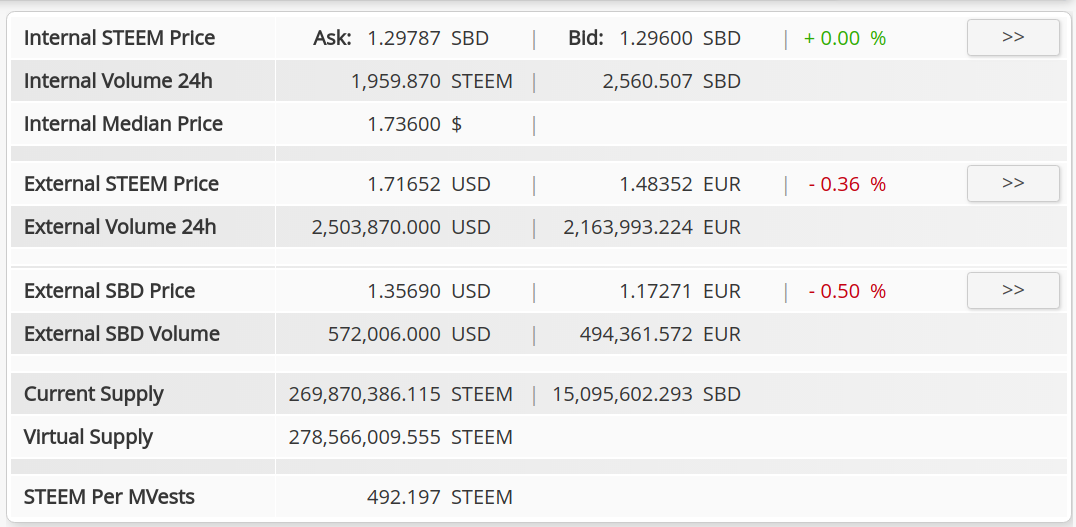Click the red -0.50 % change
Image resolution: width=1076 pixels, height=527 pixels.
(x=847, y=291)
